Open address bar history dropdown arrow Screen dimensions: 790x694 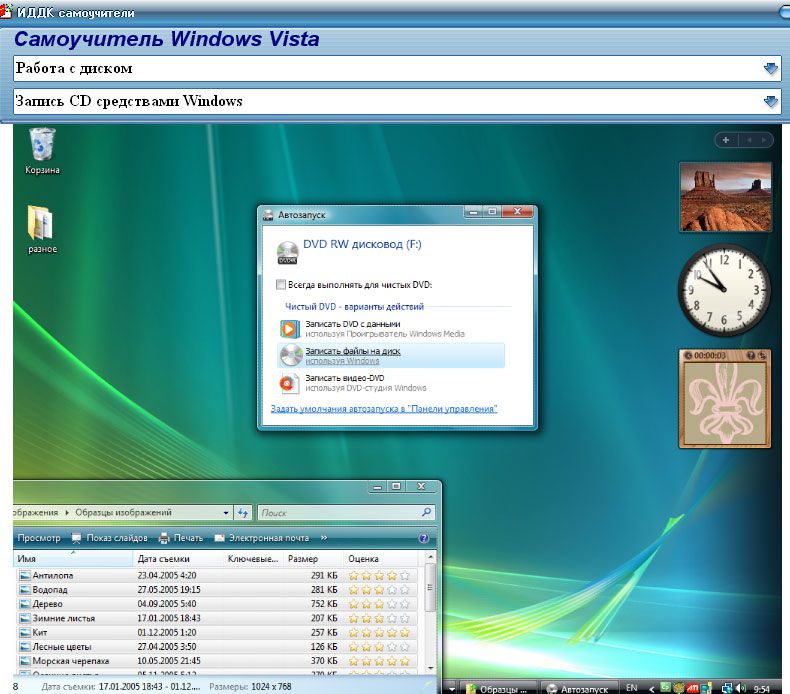point(226,513)
